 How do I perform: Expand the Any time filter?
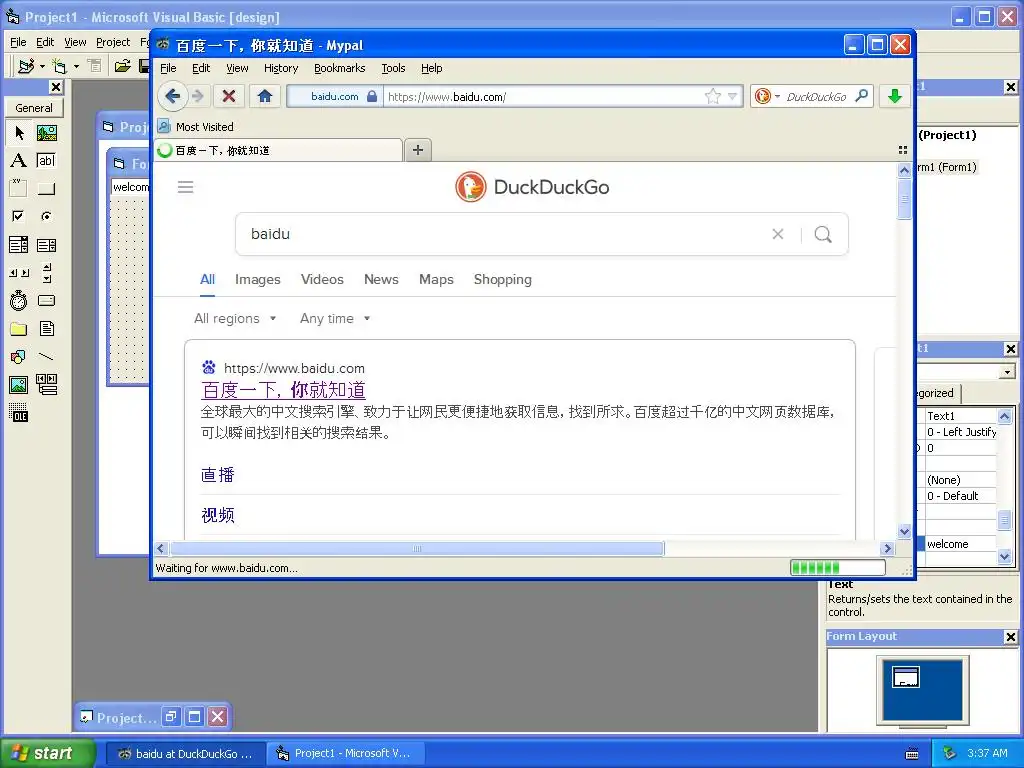point(335,319)
